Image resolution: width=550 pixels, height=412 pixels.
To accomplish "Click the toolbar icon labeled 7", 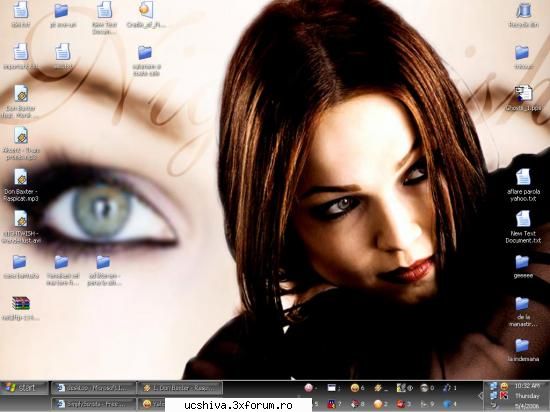I will point(331,405).
